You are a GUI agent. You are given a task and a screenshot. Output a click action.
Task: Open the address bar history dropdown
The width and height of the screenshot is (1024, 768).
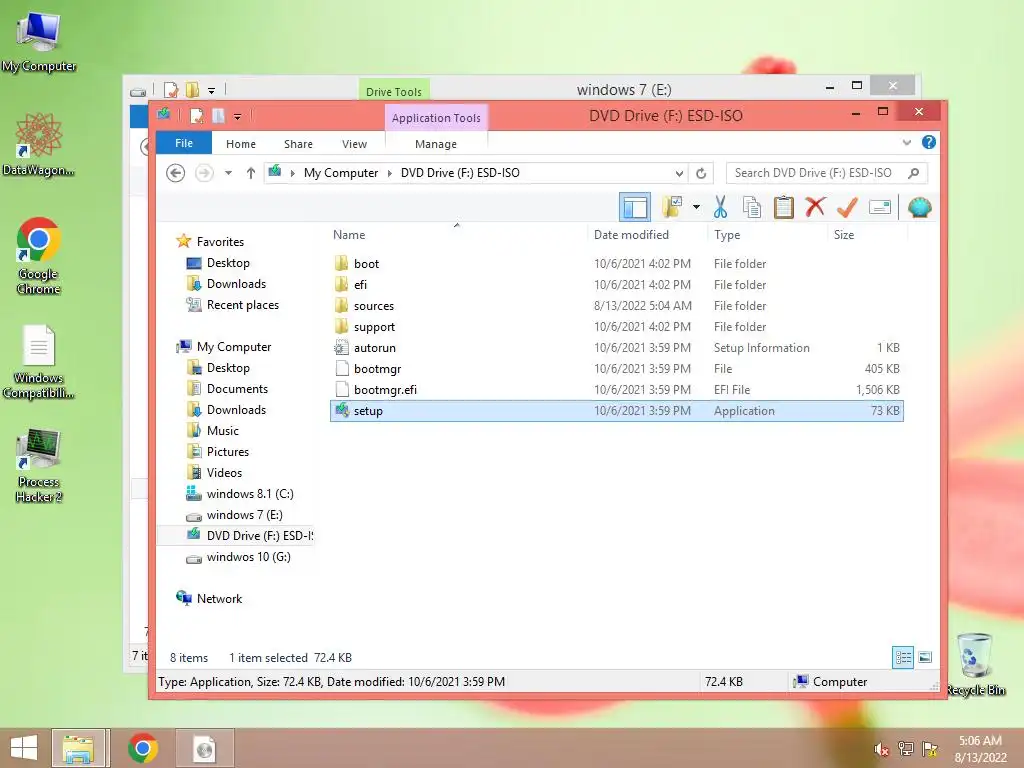tap(679, 173)
